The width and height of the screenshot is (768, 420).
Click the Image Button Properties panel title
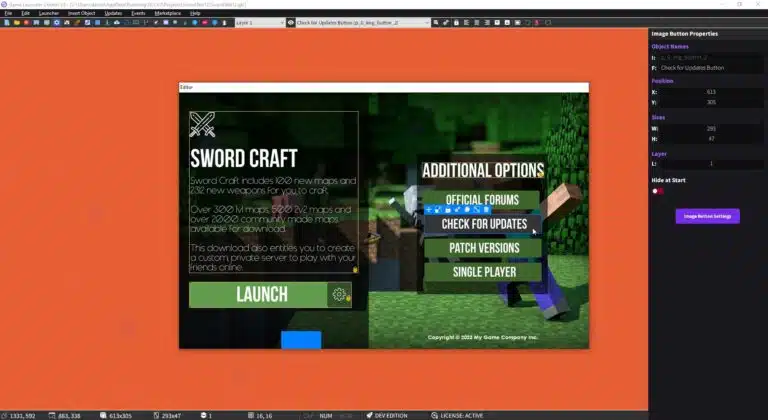(x=685, y=34)
